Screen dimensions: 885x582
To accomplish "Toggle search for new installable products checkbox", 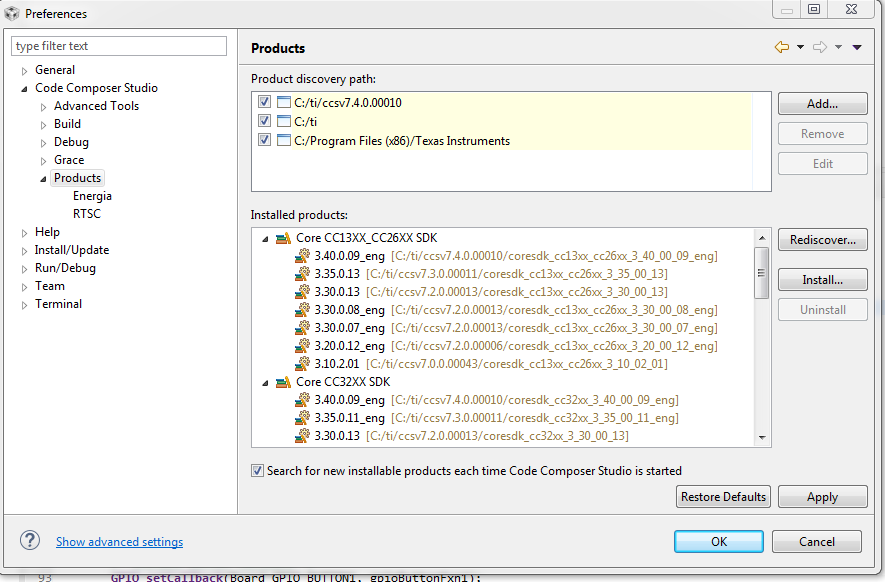I will (x=257, y=471).
